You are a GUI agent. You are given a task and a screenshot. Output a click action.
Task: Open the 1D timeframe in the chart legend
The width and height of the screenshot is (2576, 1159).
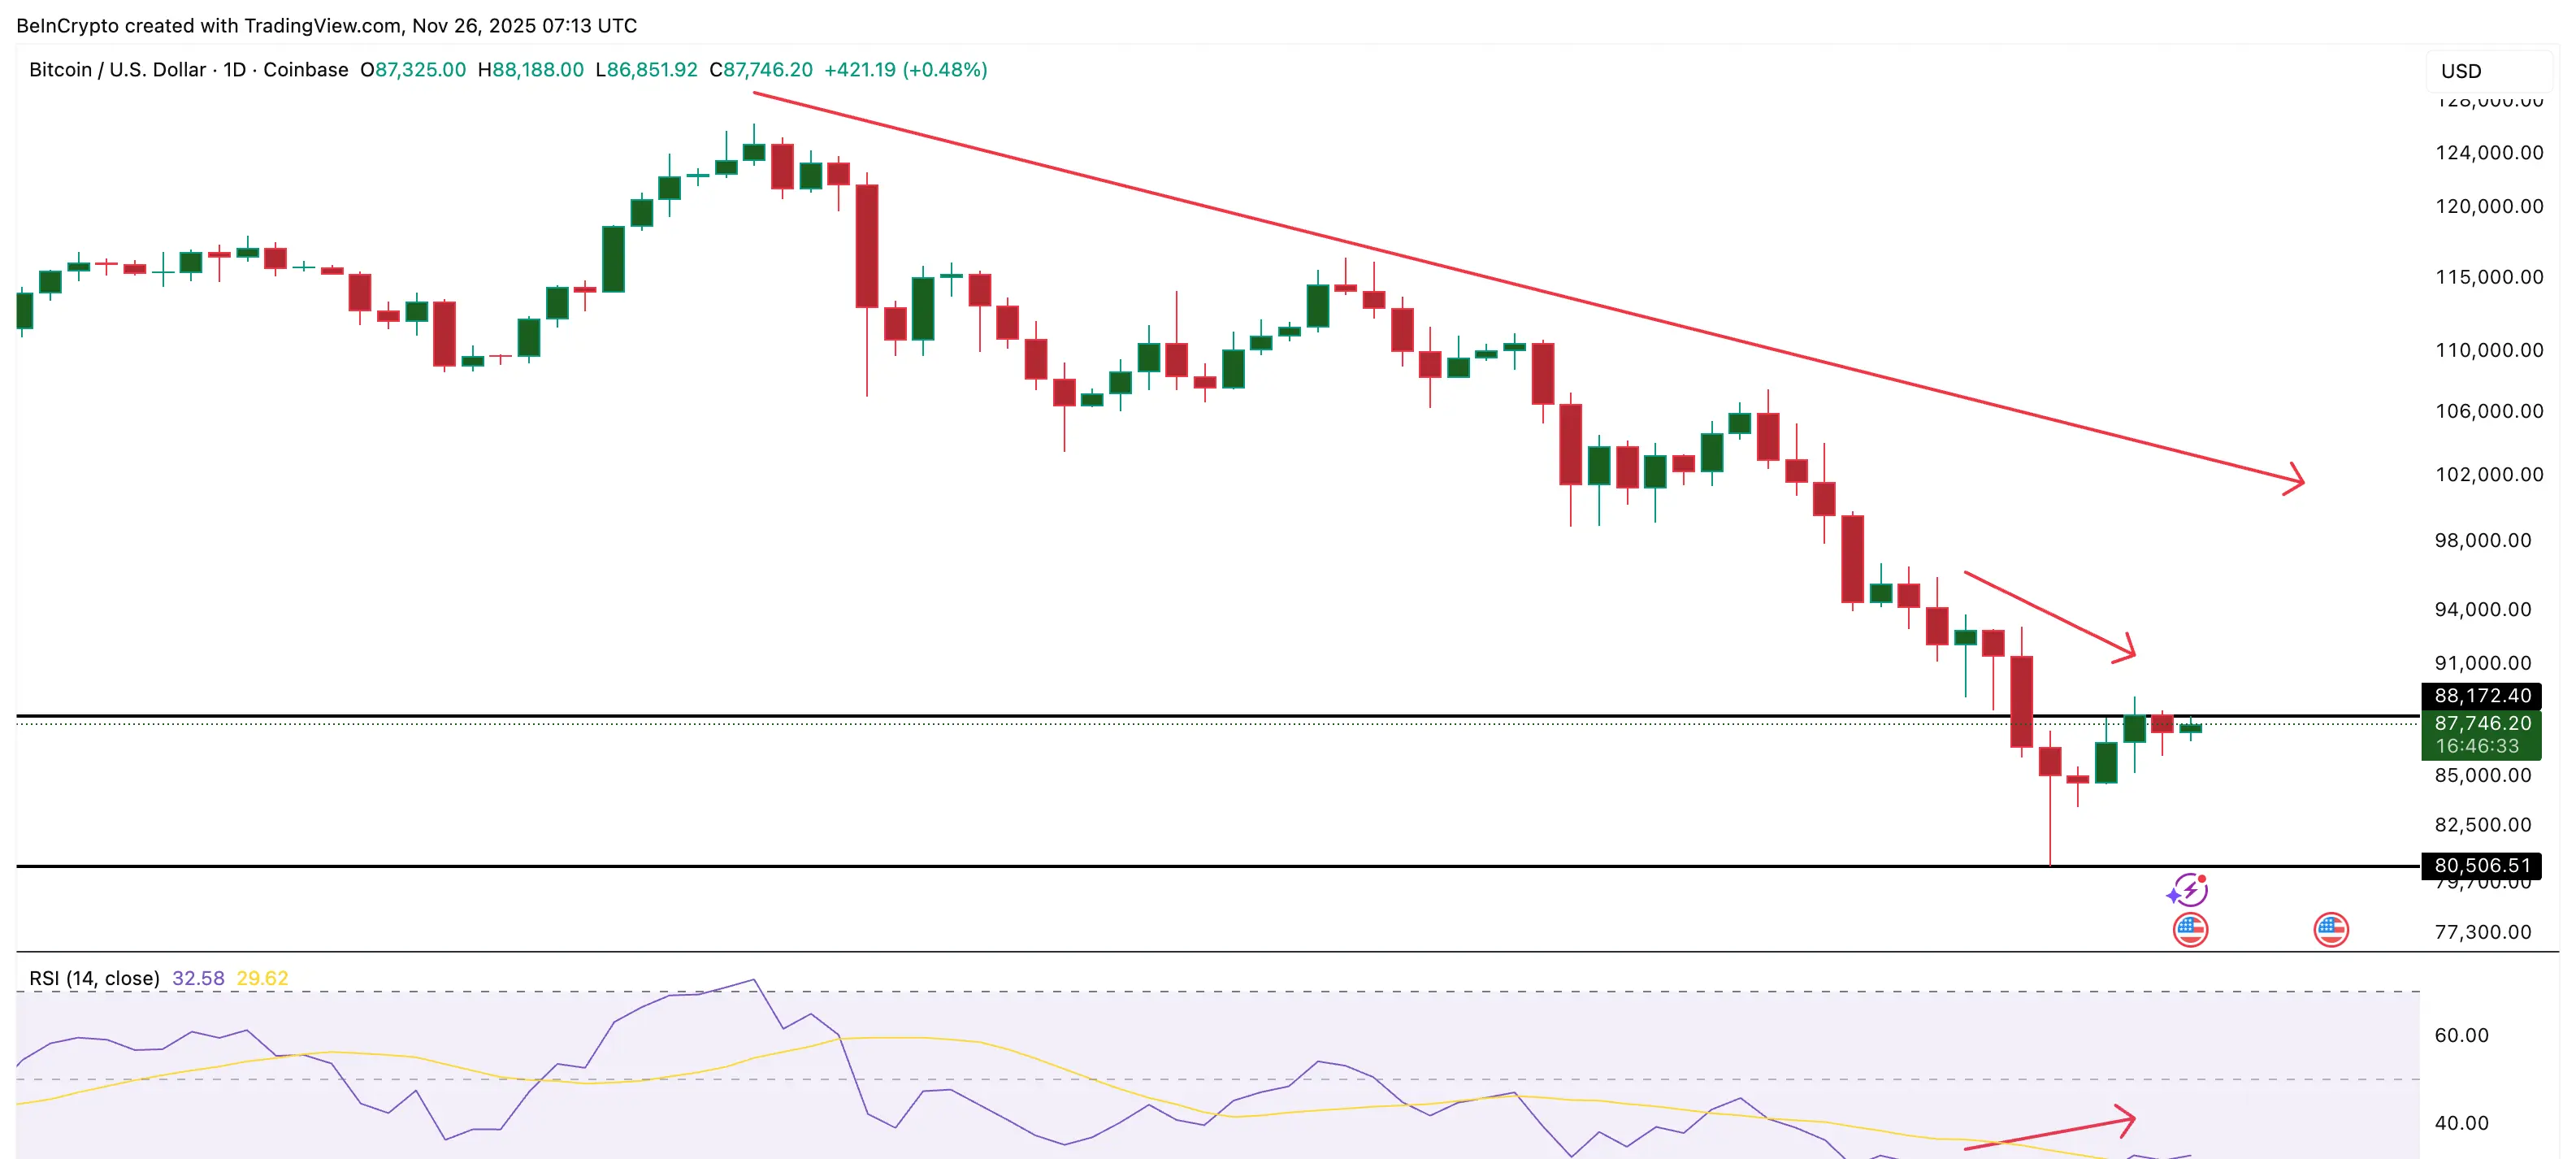pos(232,70)
